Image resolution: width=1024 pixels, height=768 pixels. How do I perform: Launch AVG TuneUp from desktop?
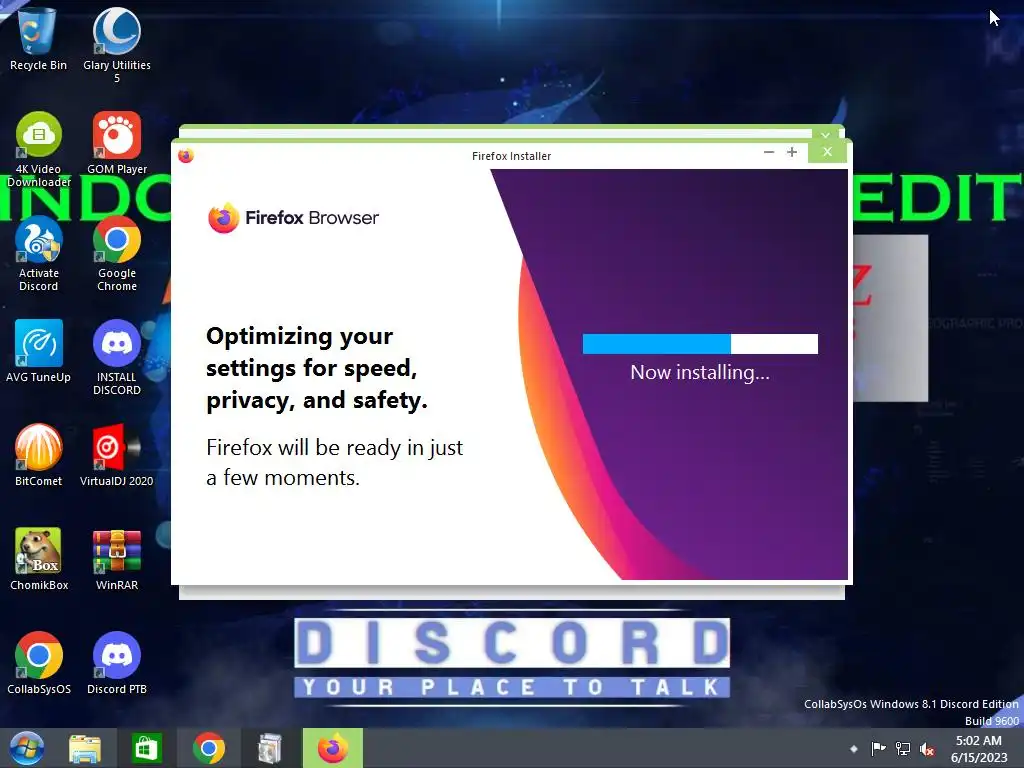pos(39,351)
